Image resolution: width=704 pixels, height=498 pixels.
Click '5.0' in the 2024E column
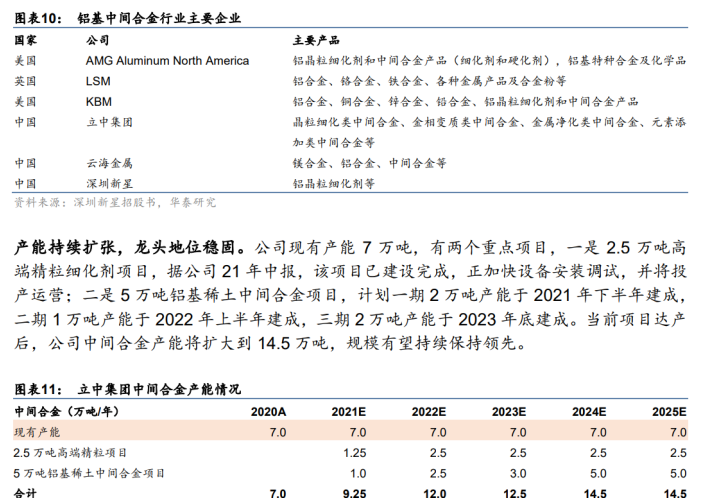pos(598,473)
